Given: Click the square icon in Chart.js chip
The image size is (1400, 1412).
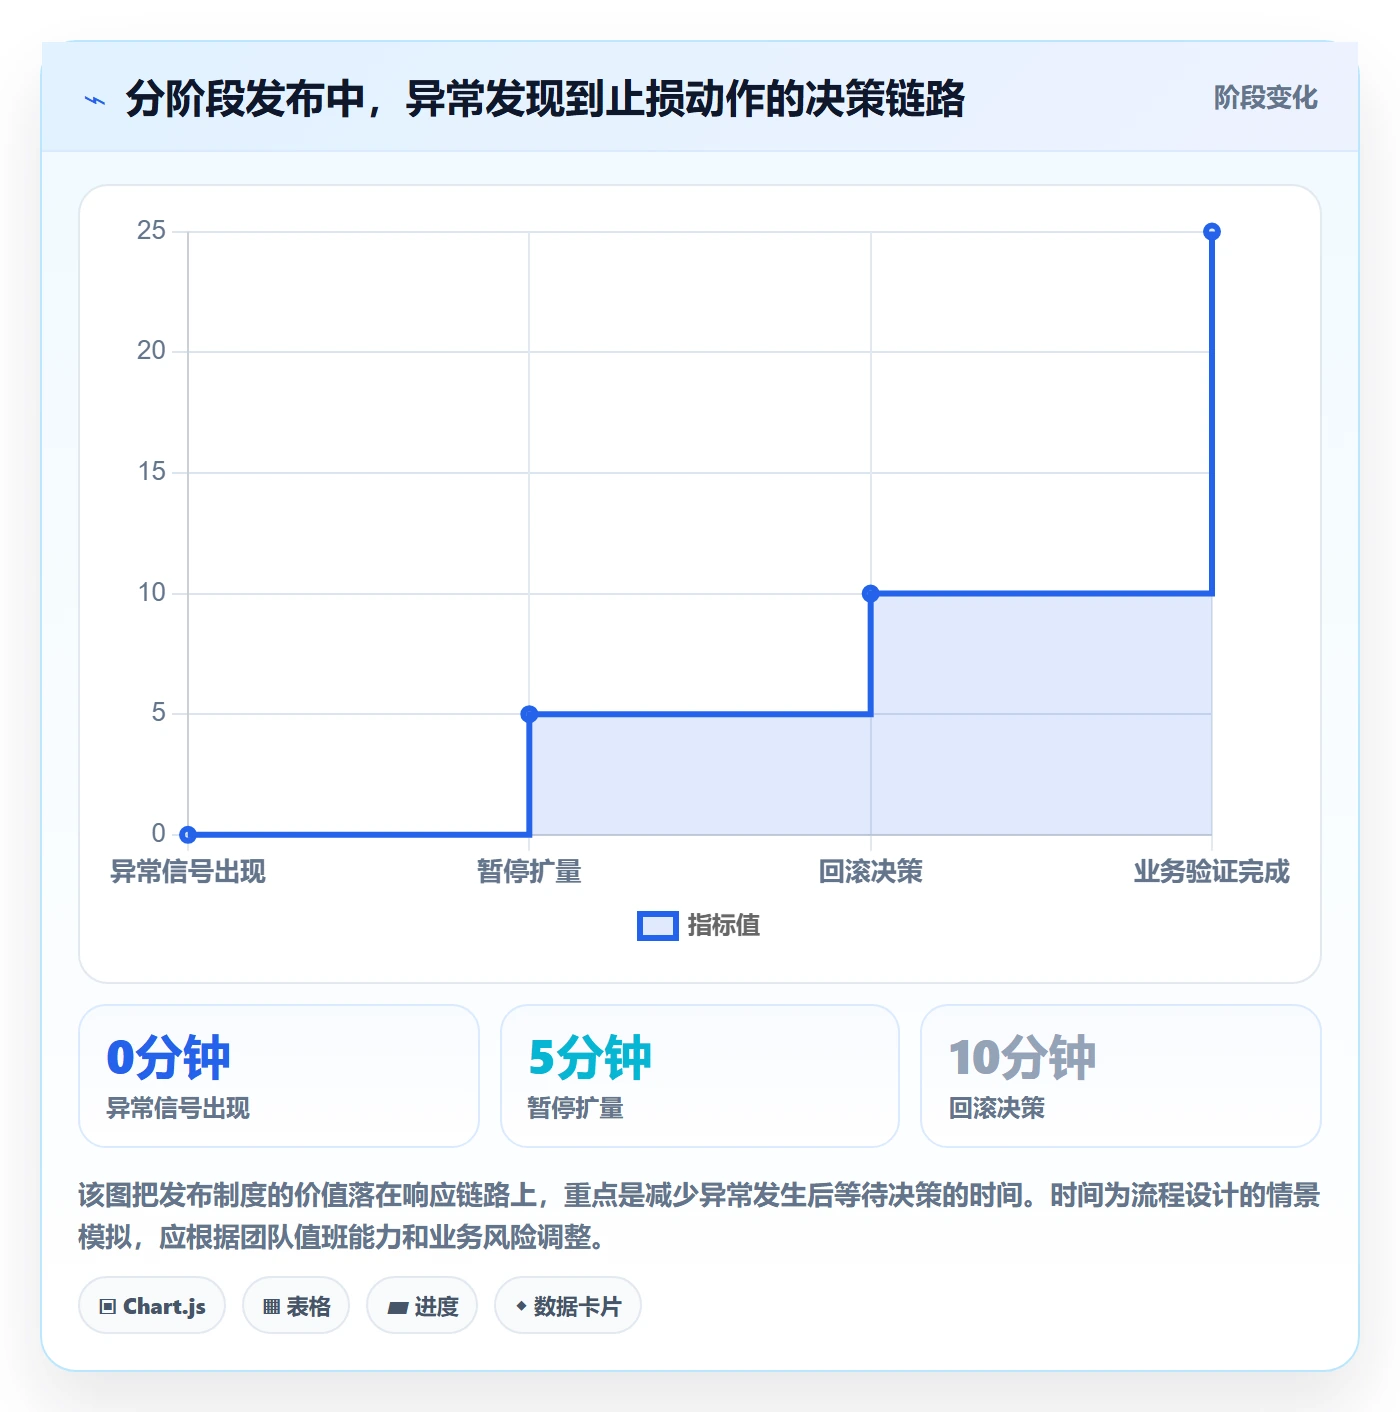Looking at the screenshot, I should click(x=108, y=1307).
